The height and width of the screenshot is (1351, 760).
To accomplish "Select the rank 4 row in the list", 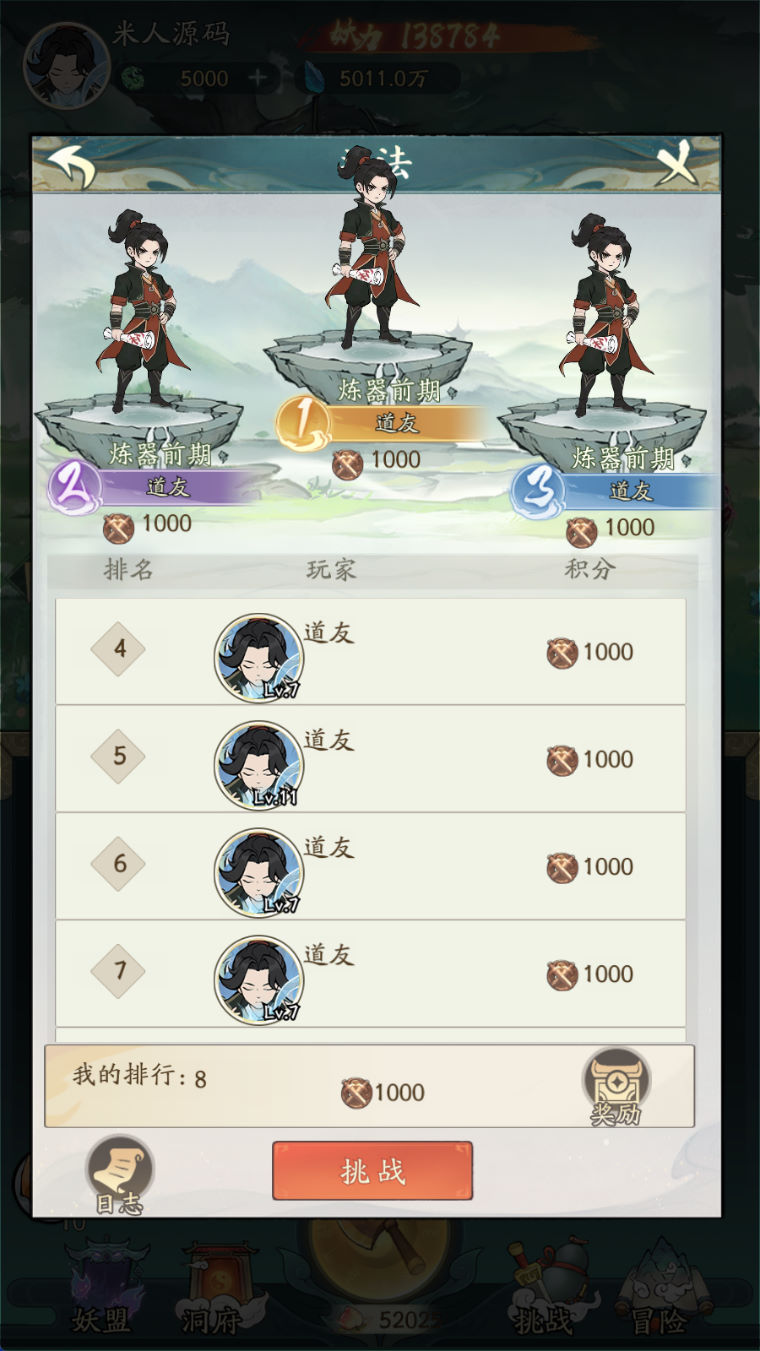I will pyautogui.click(x=370, y=651).
